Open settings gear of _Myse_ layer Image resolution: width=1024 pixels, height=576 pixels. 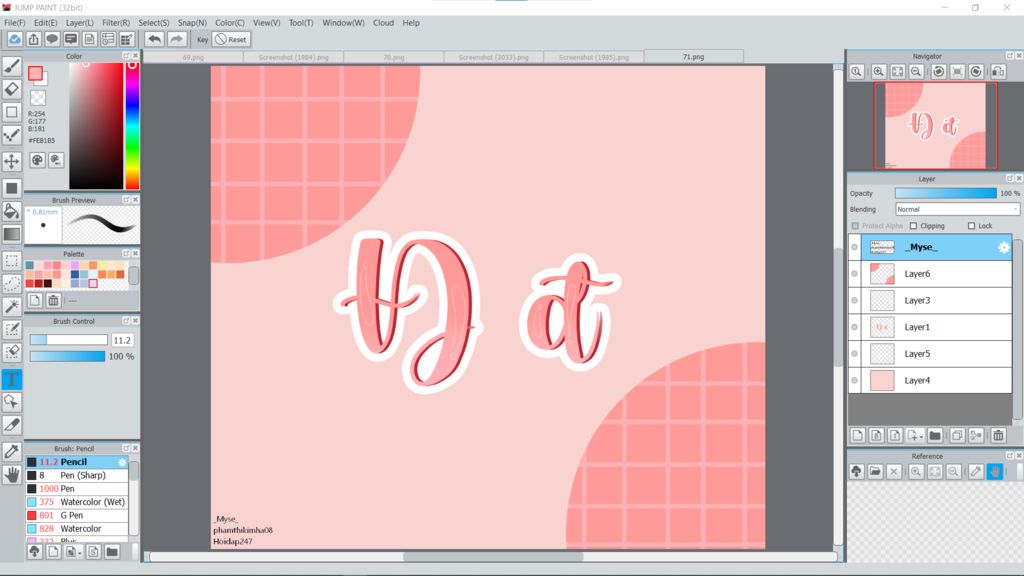coord(1004,248)
